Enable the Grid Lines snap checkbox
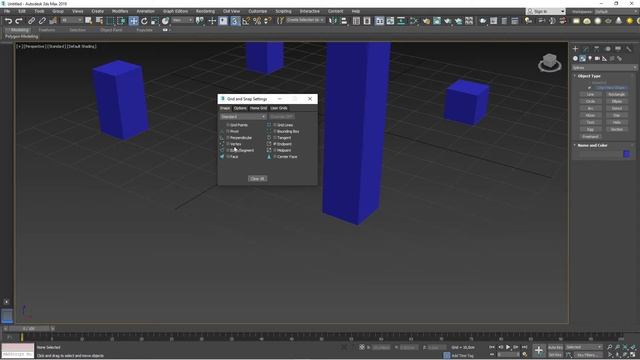Image resolution: width=640 pixels, height=360 pixels. point(275,125)
